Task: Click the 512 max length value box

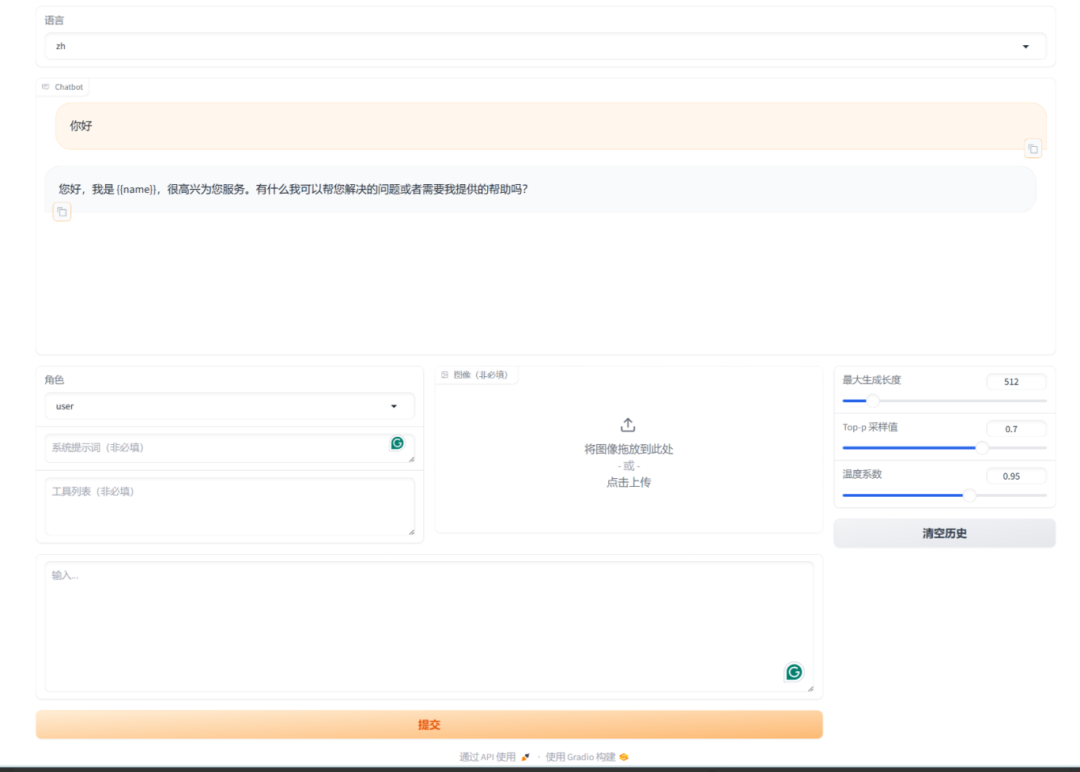Action: tap(1015, 381)
